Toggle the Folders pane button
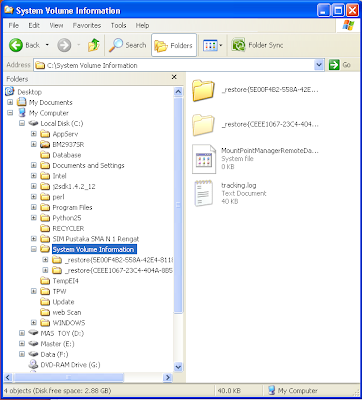Viewport: 362px width, 400px height. [x=174, y=45]
